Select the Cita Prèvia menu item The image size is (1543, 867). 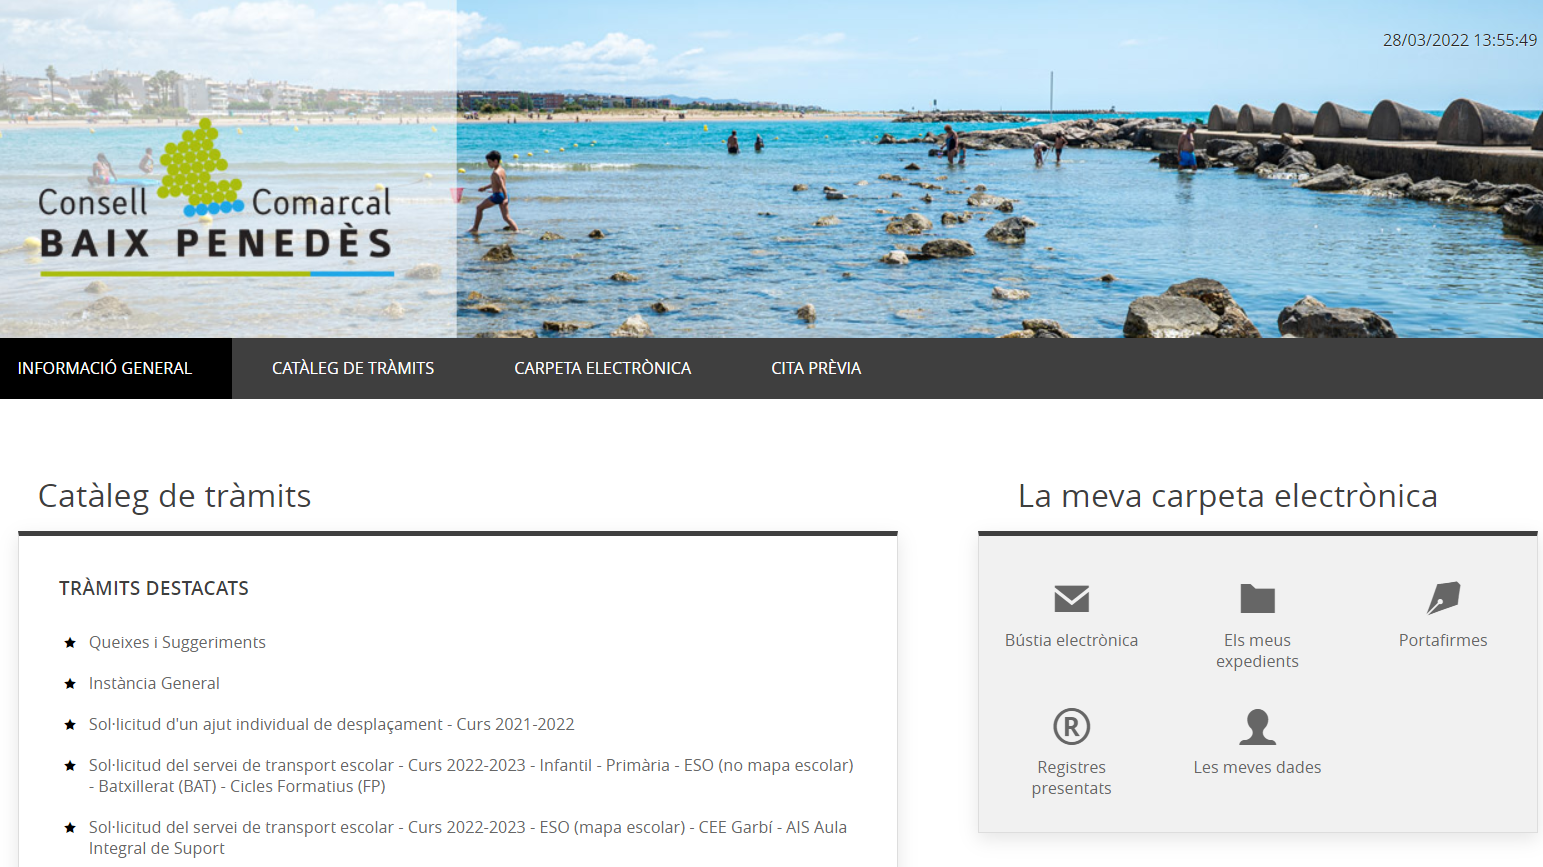816,368
